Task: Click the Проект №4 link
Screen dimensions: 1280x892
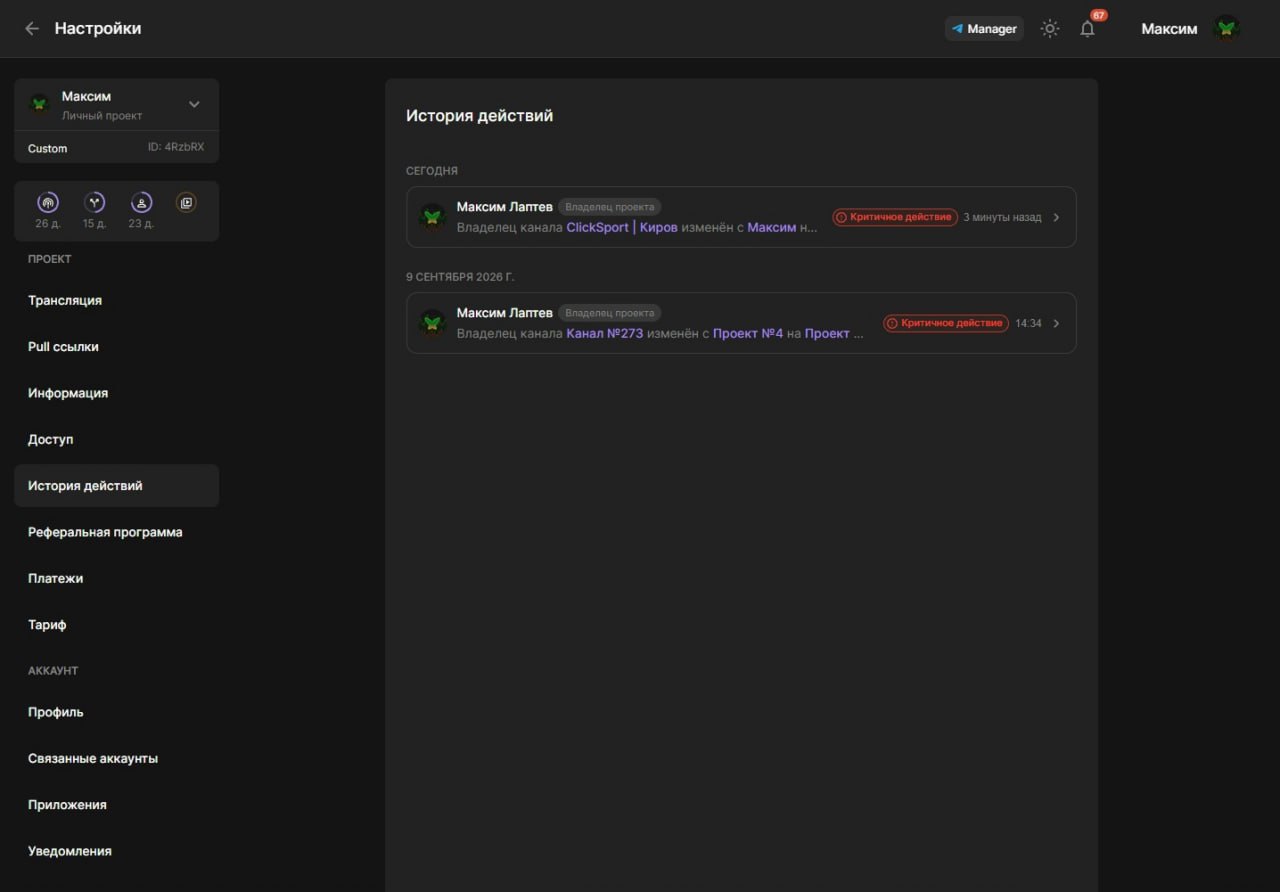Action: 748,333
